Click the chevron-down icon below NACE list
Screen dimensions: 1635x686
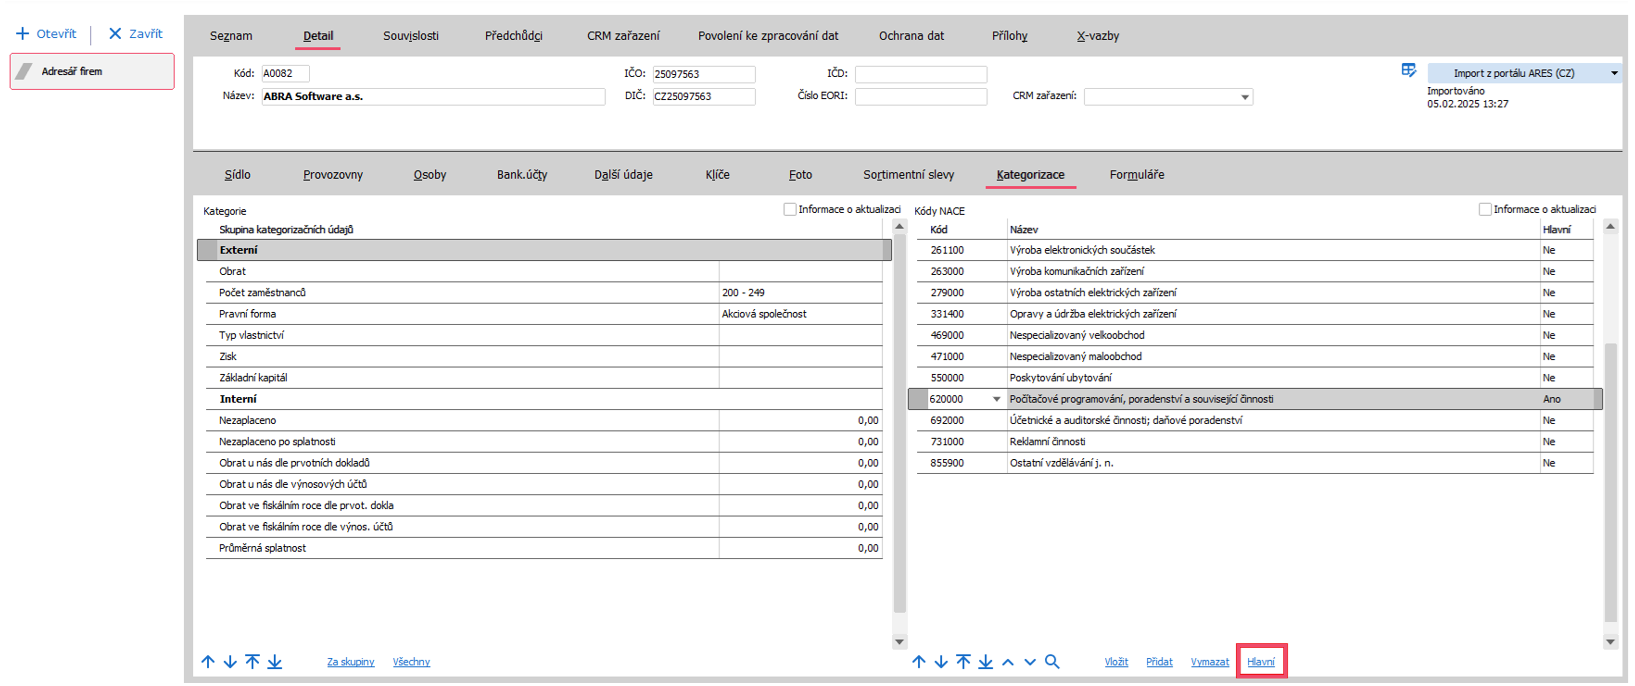coord(1030,662)
